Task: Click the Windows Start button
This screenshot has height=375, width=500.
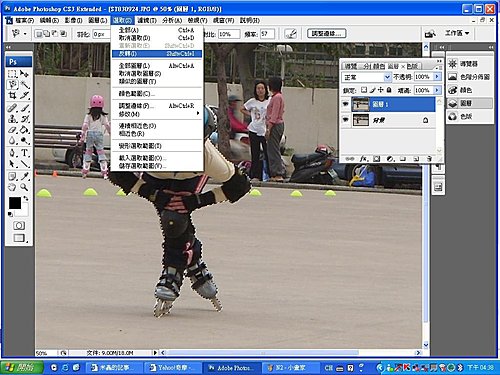Action: [x=22, y=368]
